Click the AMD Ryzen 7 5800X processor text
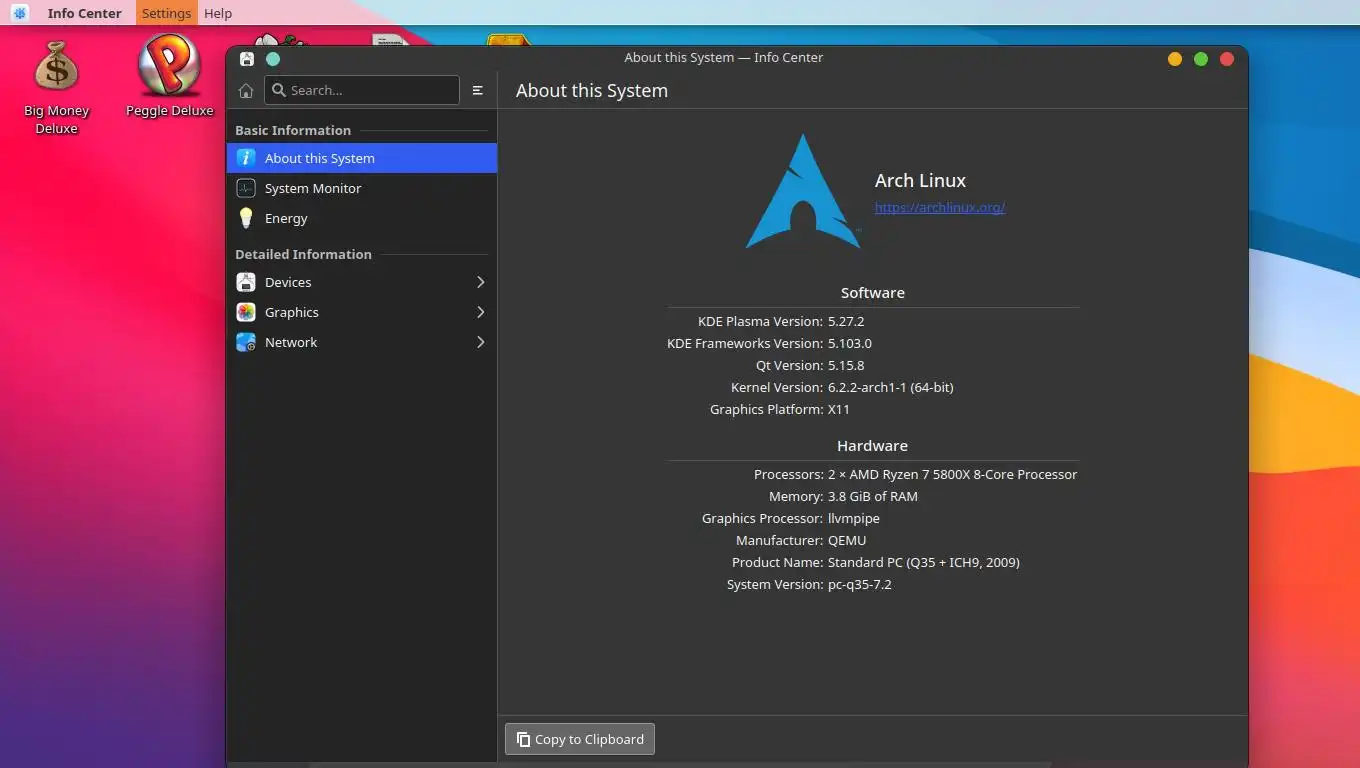The width and height of the screenshot is (1360, 768). (x=952, y=475)
